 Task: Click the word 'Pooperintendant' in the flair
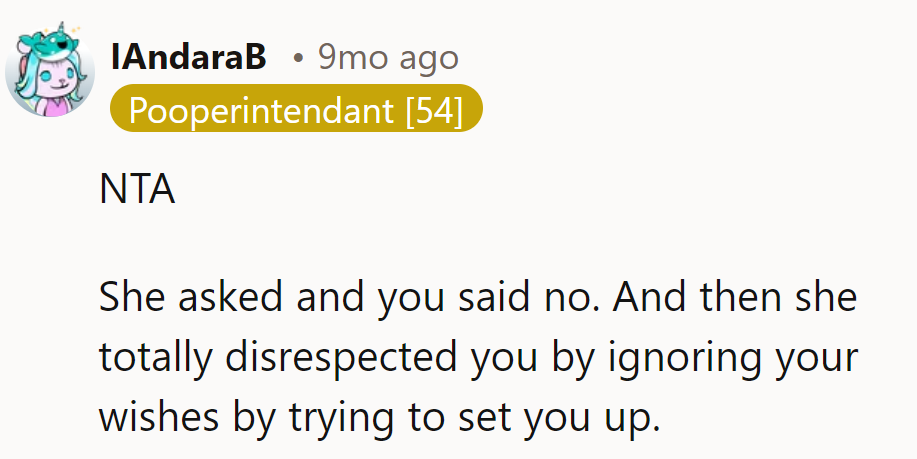tap(261, 110)
